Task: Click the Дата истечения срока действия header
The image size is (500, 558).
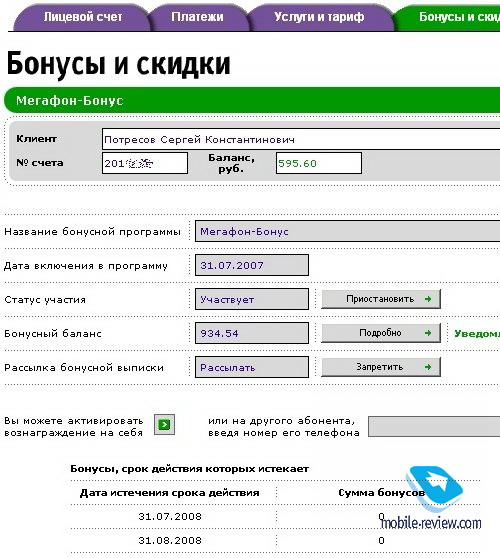Action: (169, 493)
